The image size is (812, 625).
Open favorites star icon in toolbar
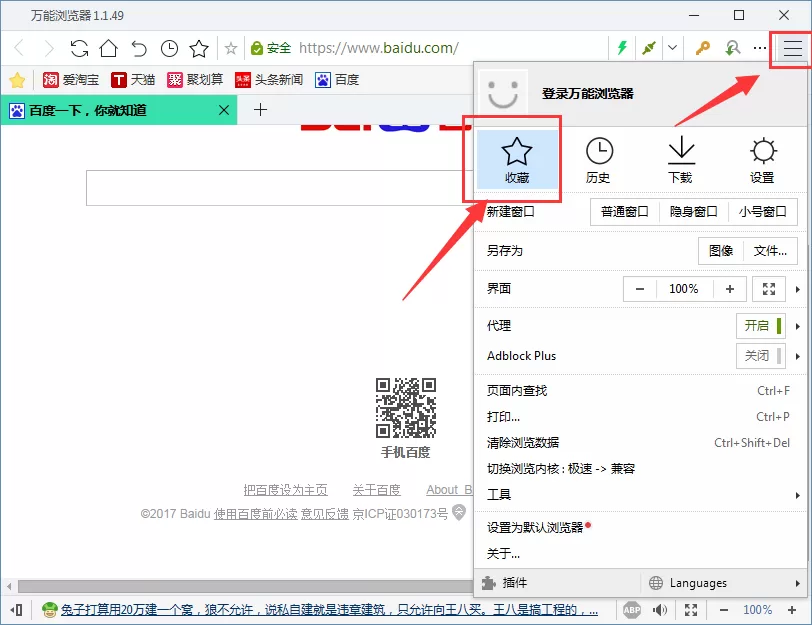(199, 48)
